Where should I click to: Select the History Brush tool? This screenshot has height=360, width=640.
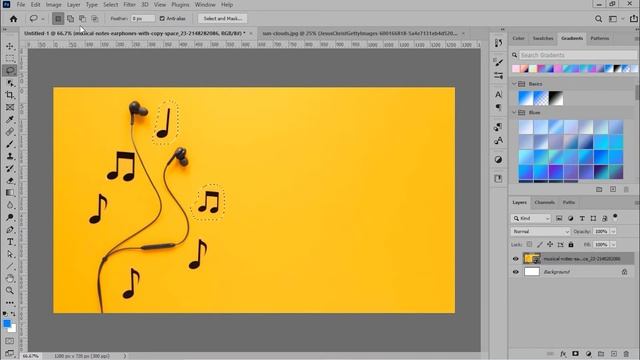pyautogui.click(x=10, y=169)
